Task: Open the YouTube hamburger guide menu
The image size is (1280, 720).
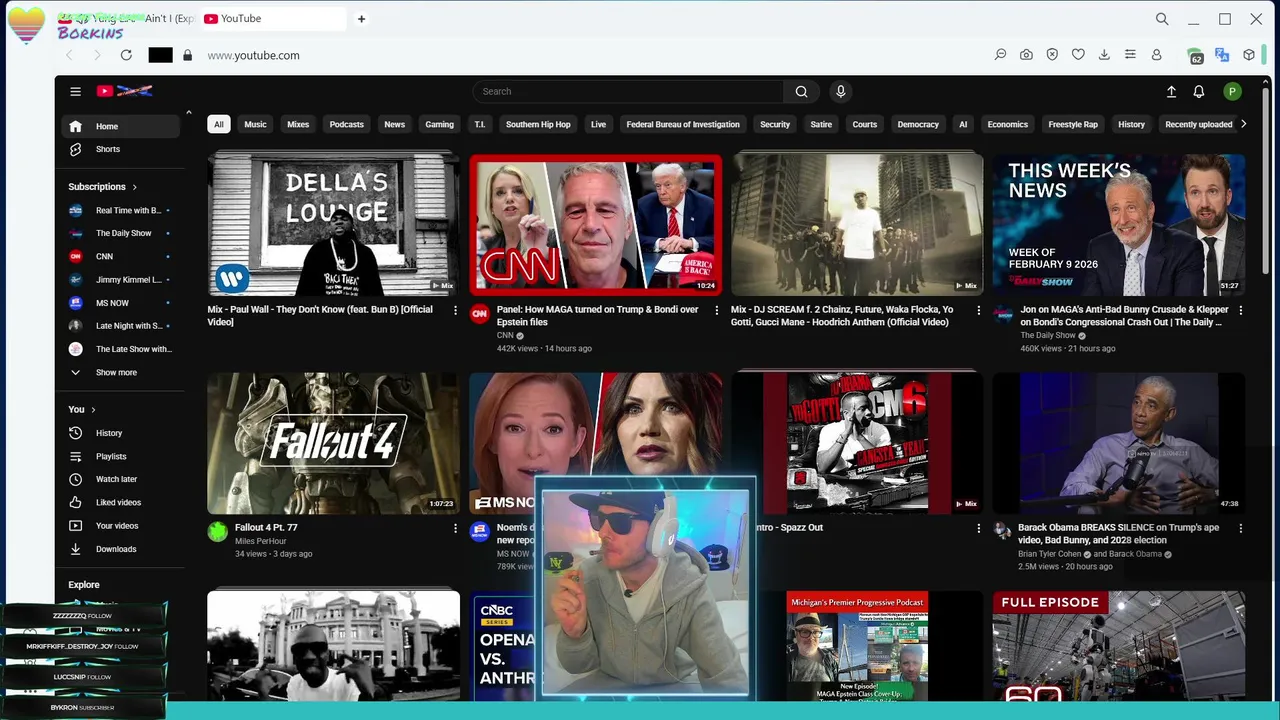Action: 75,91
